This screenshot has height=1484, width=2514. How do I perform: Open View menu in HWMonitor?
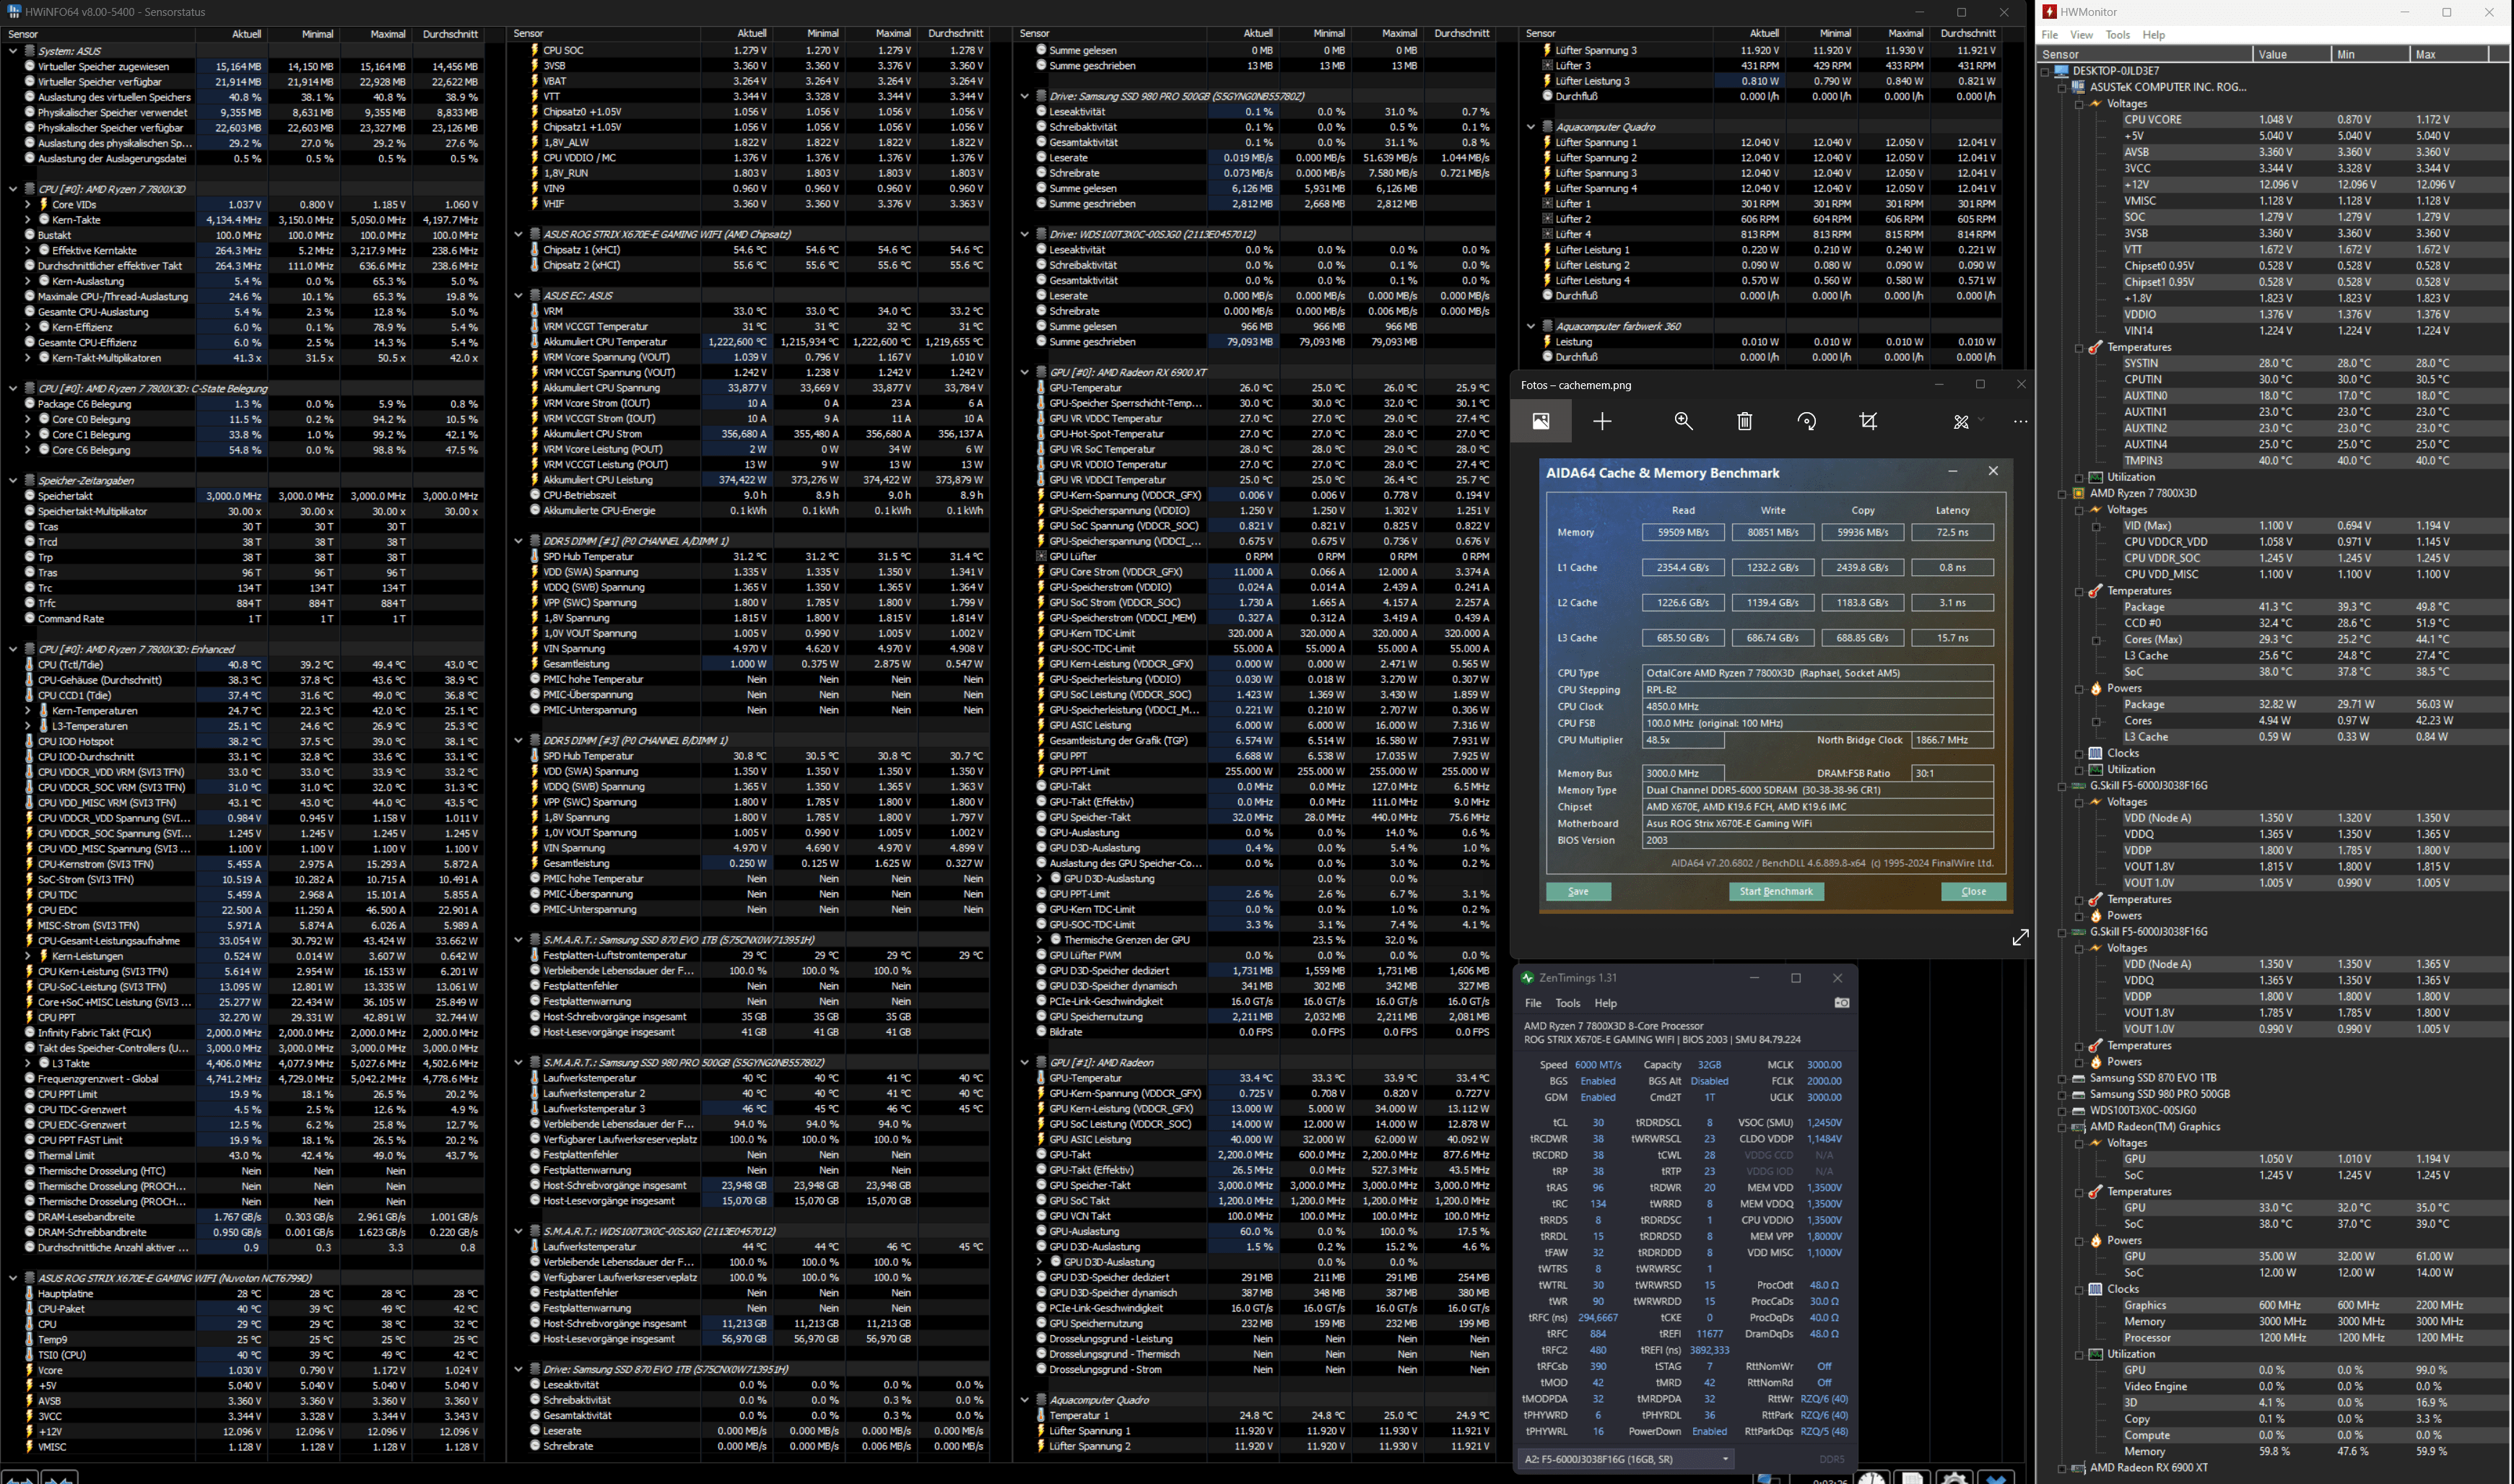point(2081,35)
